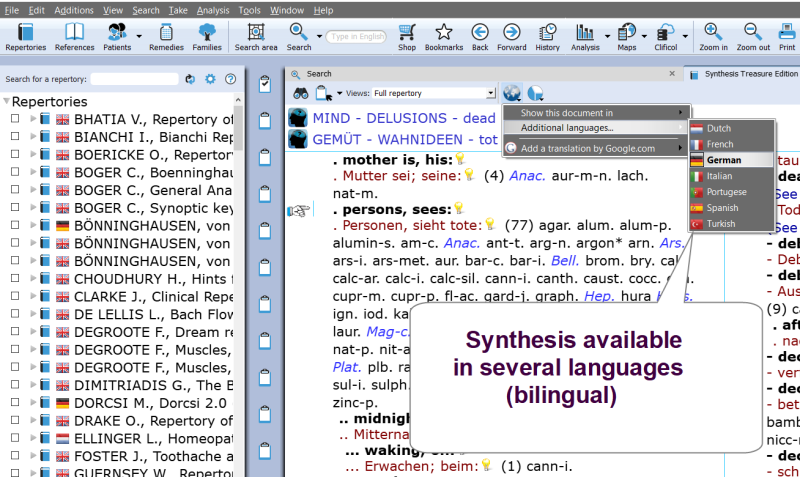Click the Anac. remedy link
800x477 pixels.
point(525,175)
